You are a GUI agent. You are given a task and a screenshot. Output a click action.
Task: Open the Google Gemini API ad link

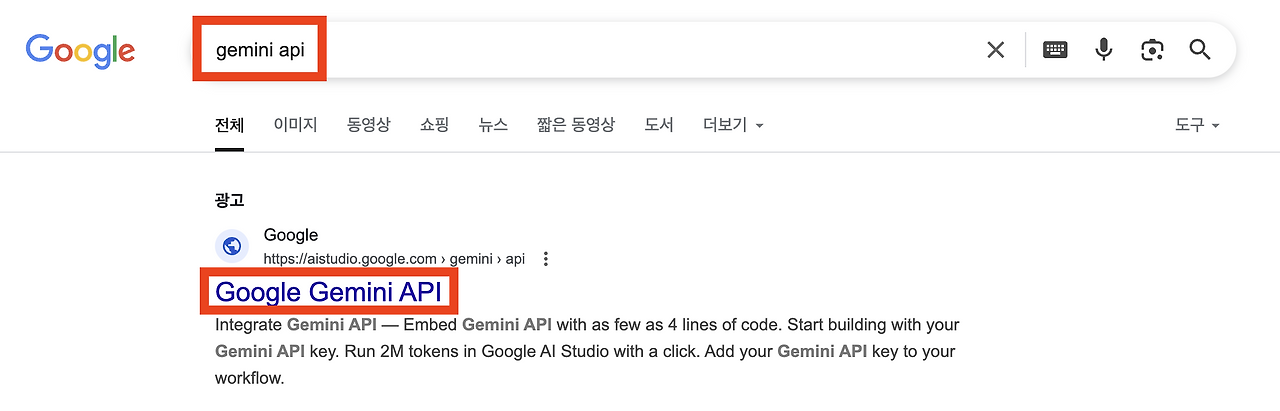coord(329,292)
